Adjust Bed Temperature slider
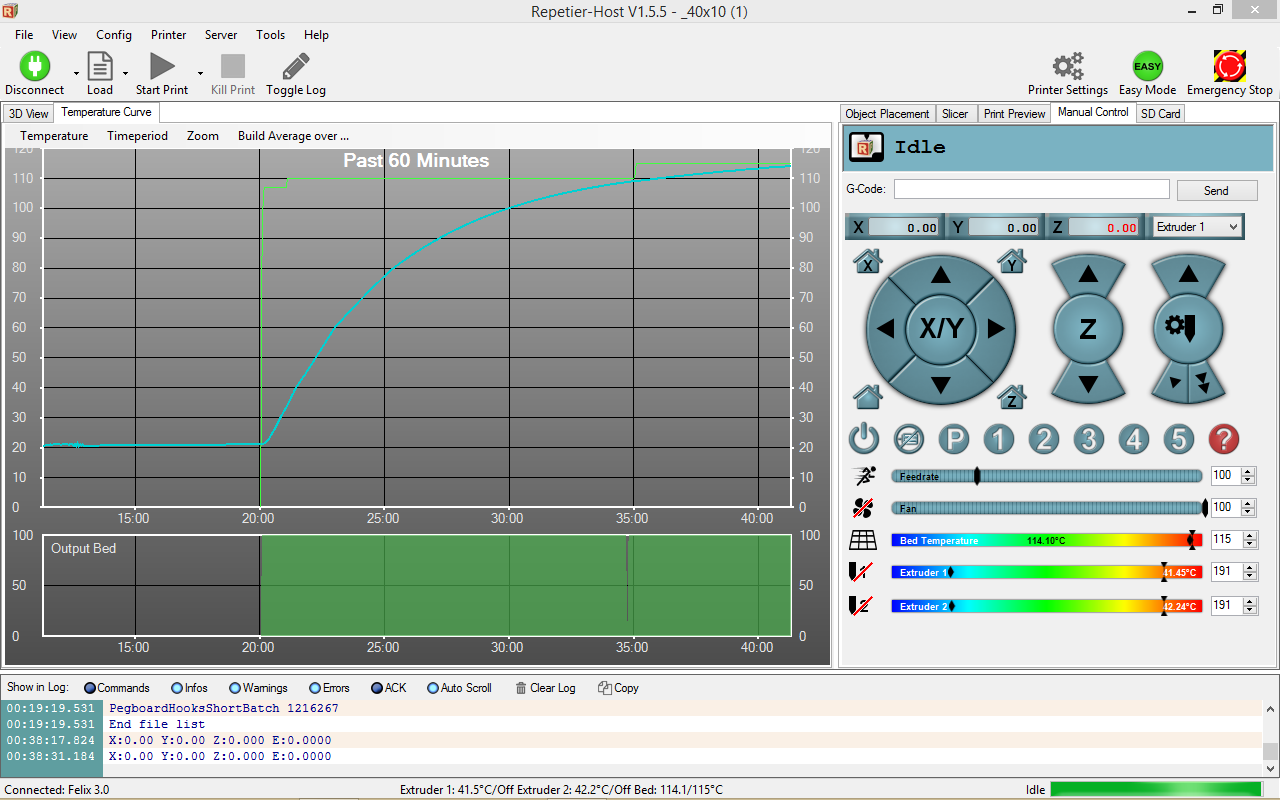The image size is (1280, 800). [x=1047, y=540]
